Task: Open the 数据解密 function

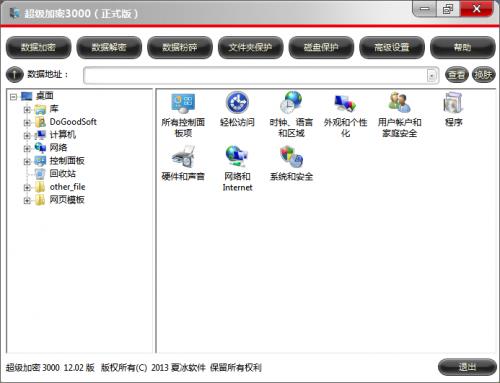Action: 109,48
